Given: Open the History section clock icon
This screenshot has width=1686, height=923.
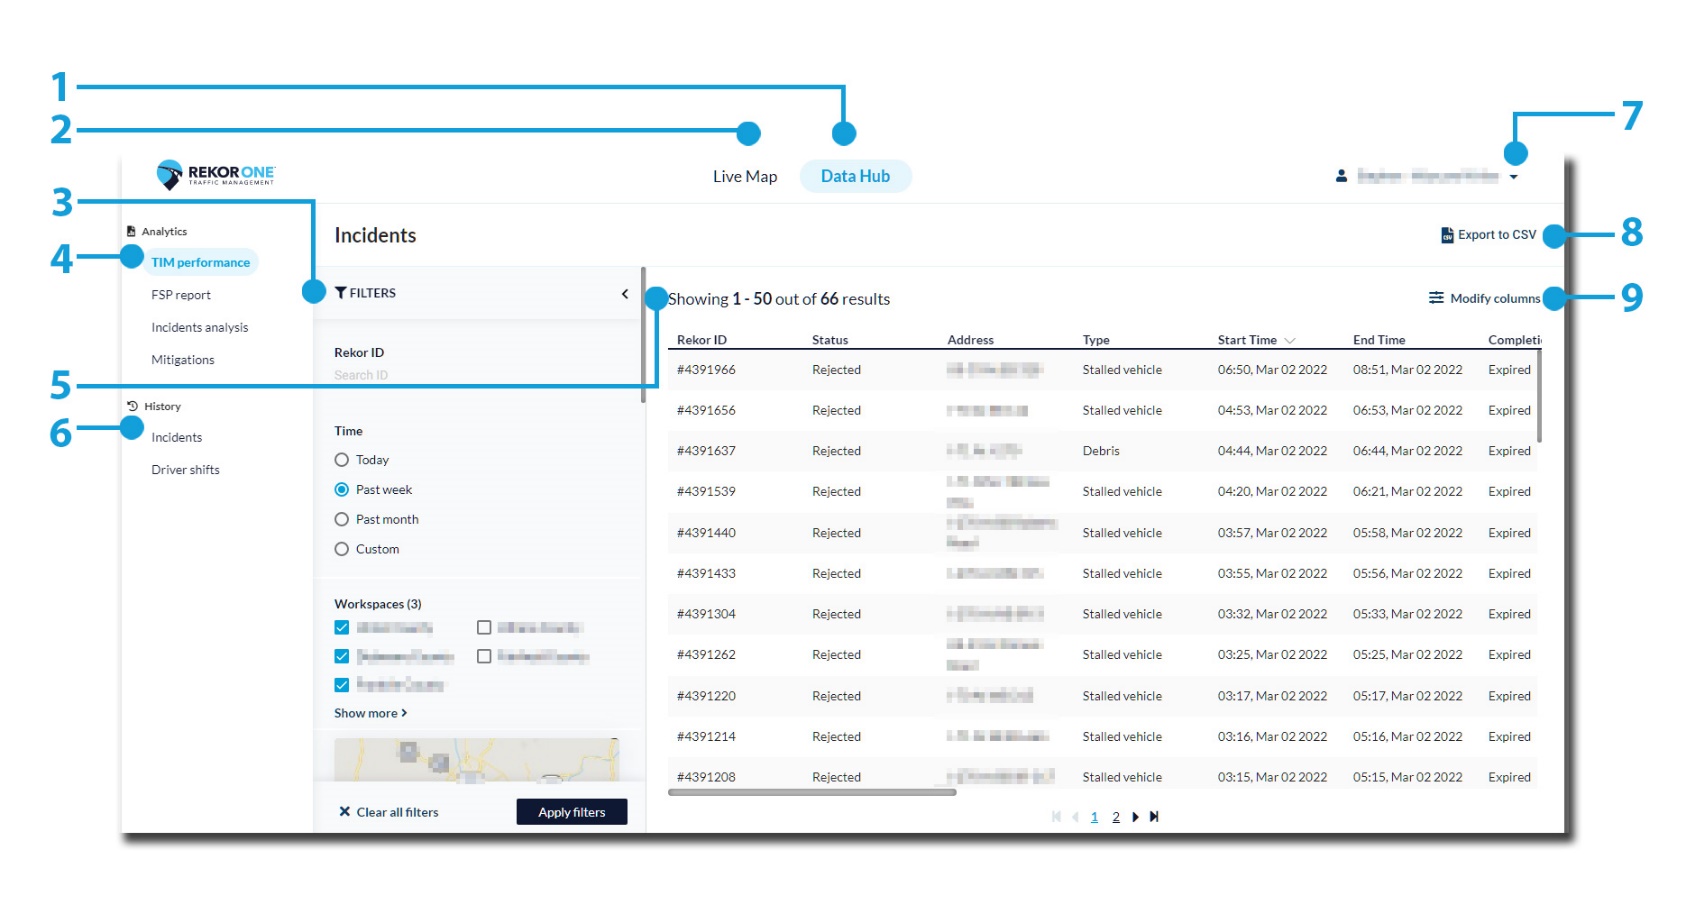Looking at the screenshot, I should (x=131, y=405).
